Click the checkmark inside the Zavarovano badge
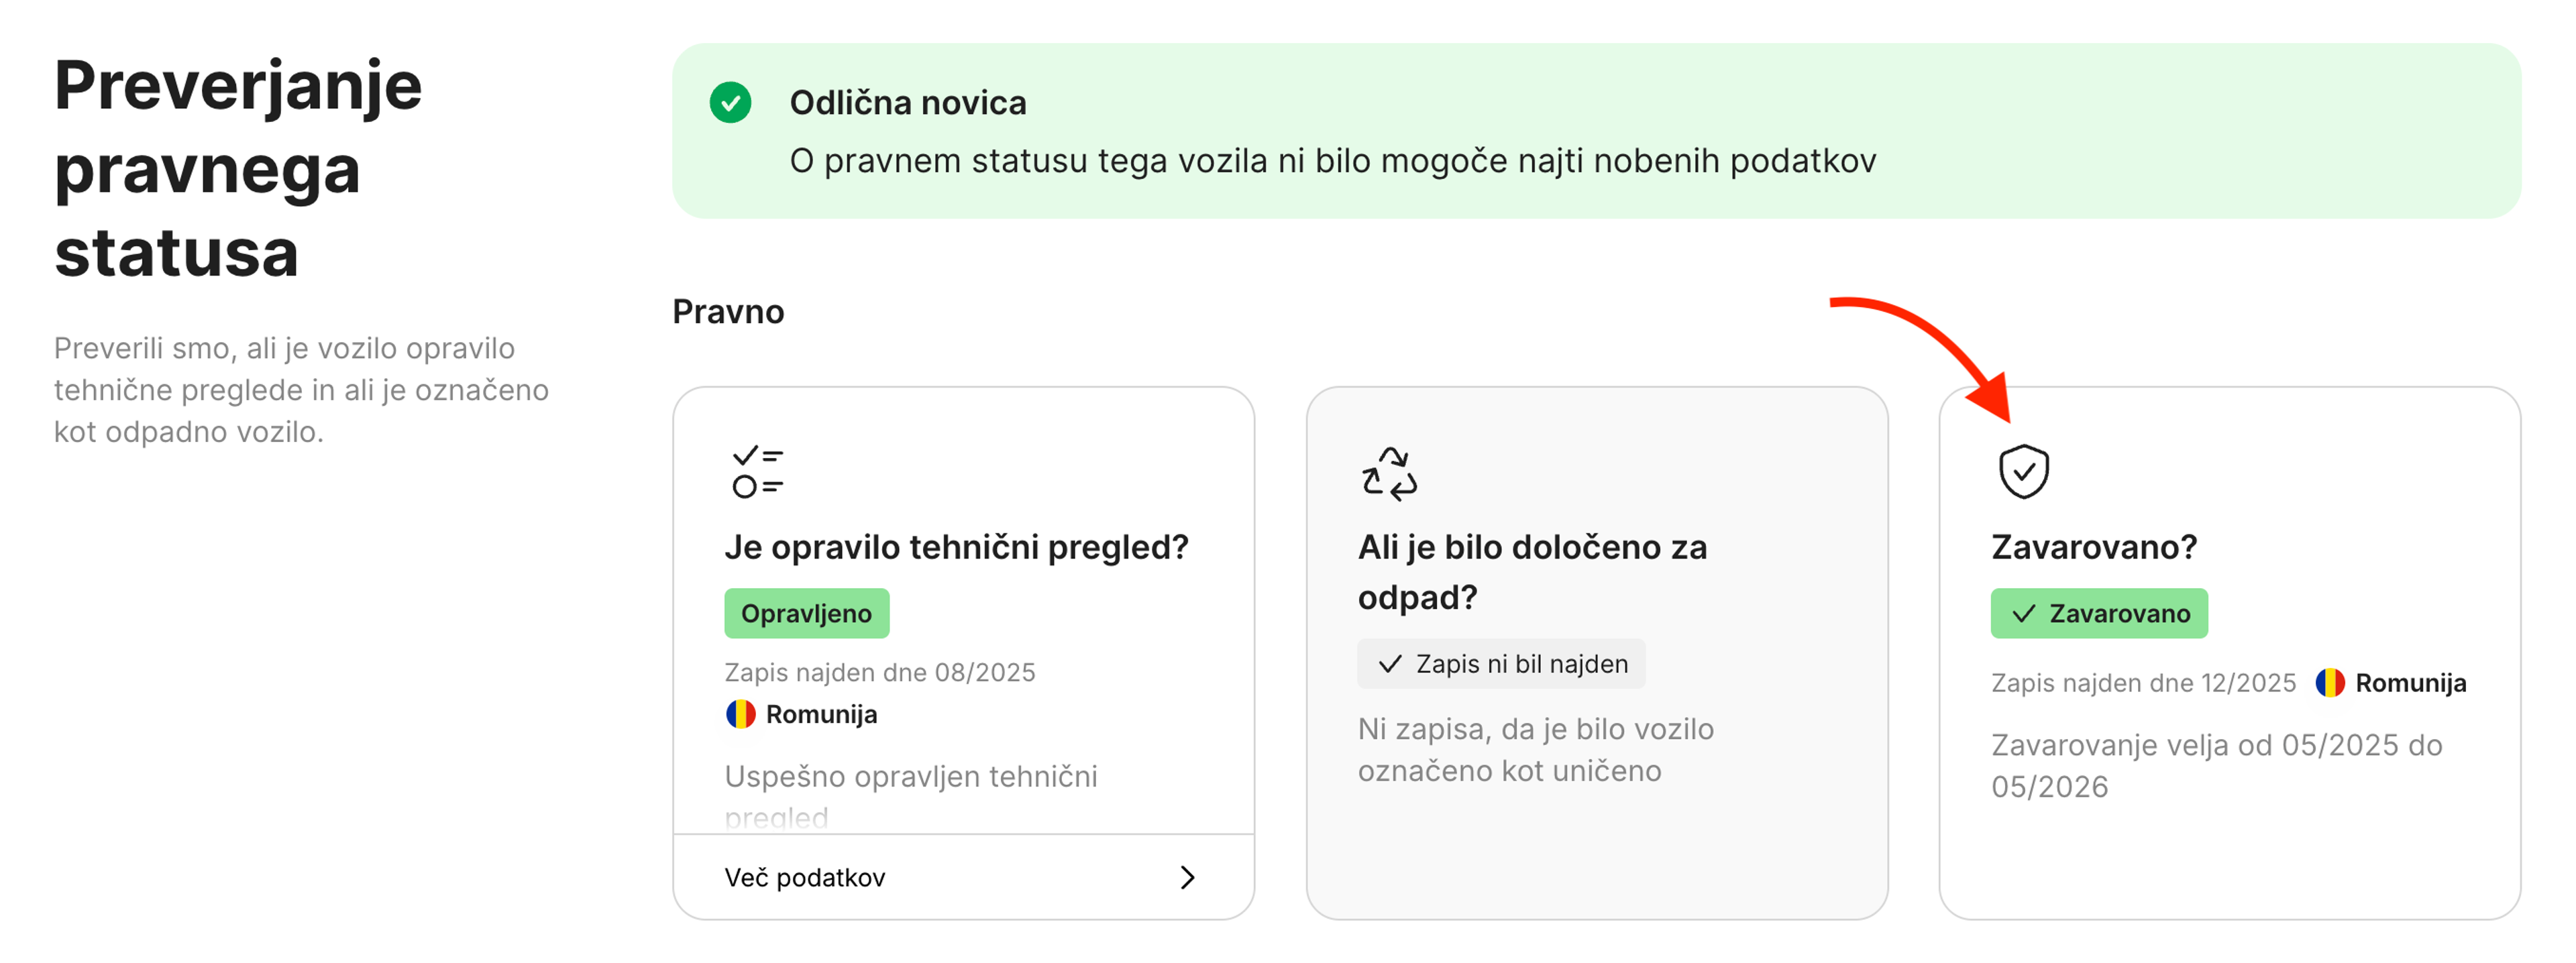2576x963 pixels. pyautogui.click(x=2023, y=613)
